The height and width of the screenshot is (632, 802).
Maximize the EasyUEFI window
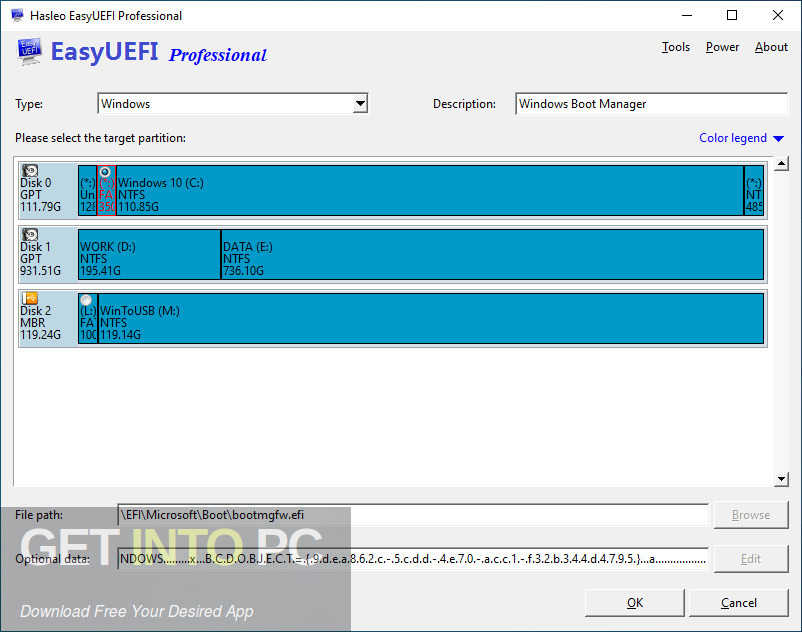732,15
